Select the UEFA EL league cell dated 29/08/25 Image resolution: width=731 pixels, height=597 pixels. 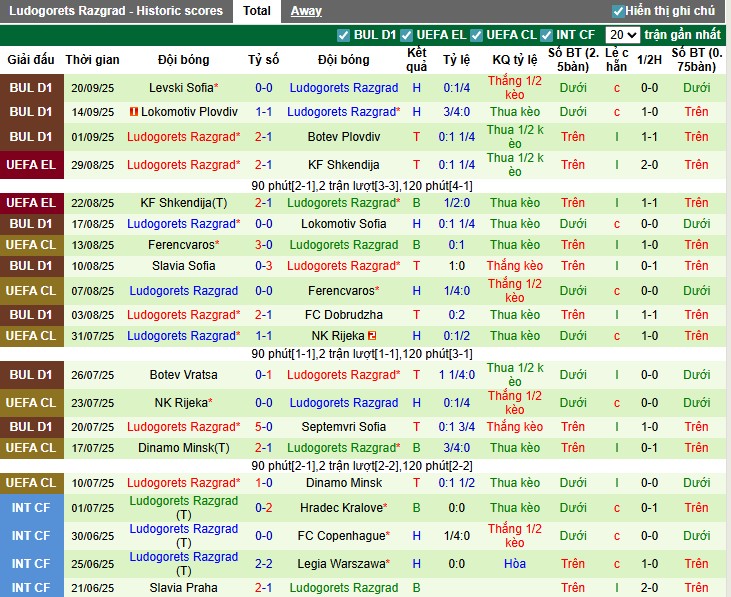coord(31,165)
